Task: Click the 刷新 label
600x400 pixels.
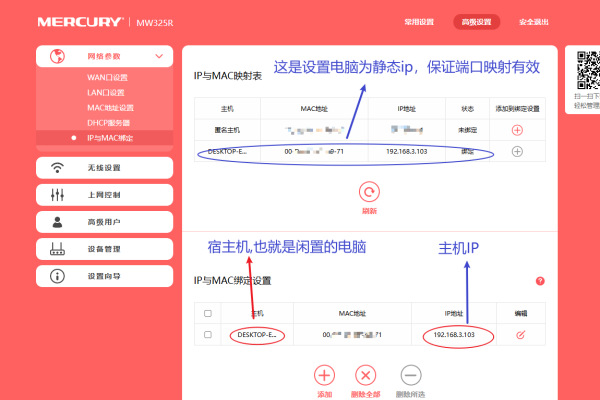Action: (x=369, y=211)
